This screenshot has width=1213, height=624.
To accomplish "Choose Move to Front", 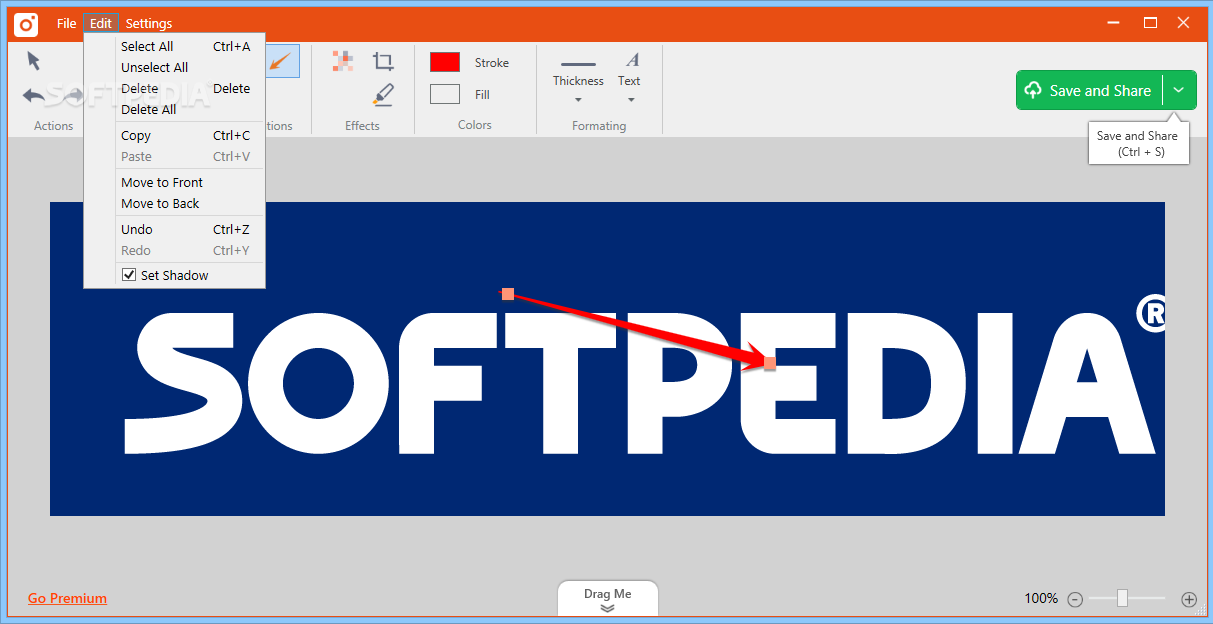I will click(174, 182).
